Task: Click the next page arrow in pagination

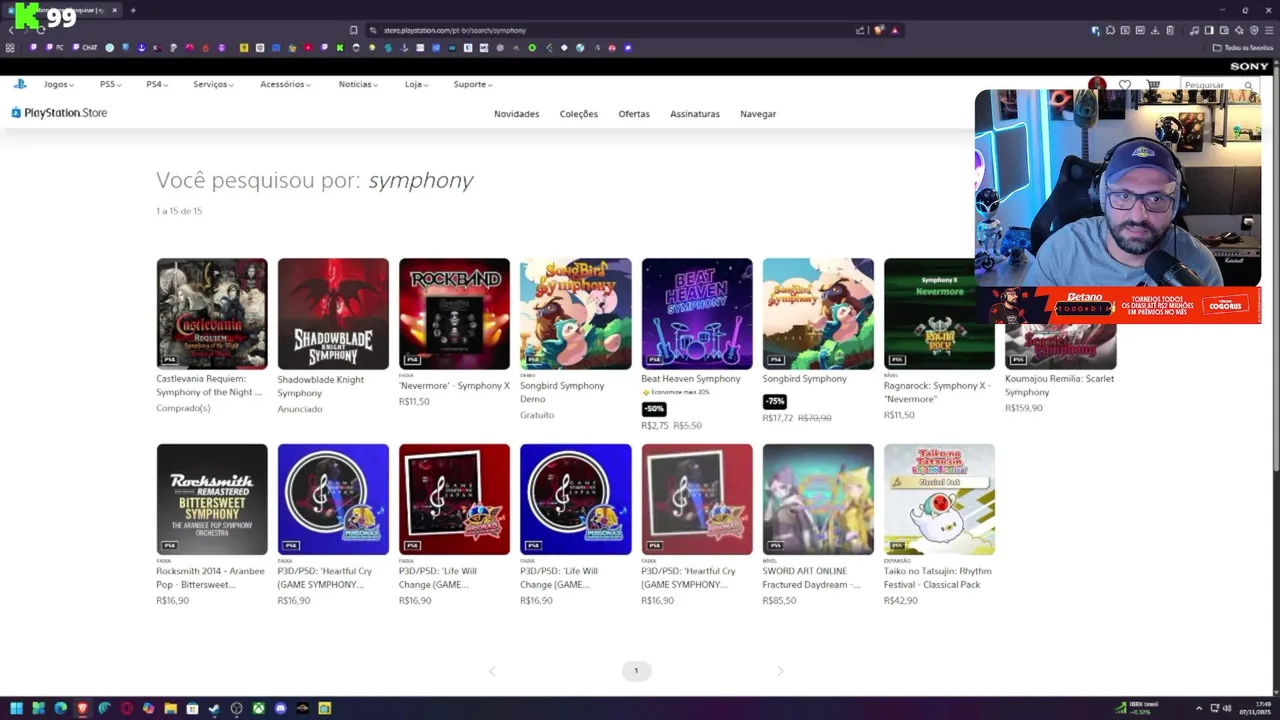Action: tap(780, 671)
